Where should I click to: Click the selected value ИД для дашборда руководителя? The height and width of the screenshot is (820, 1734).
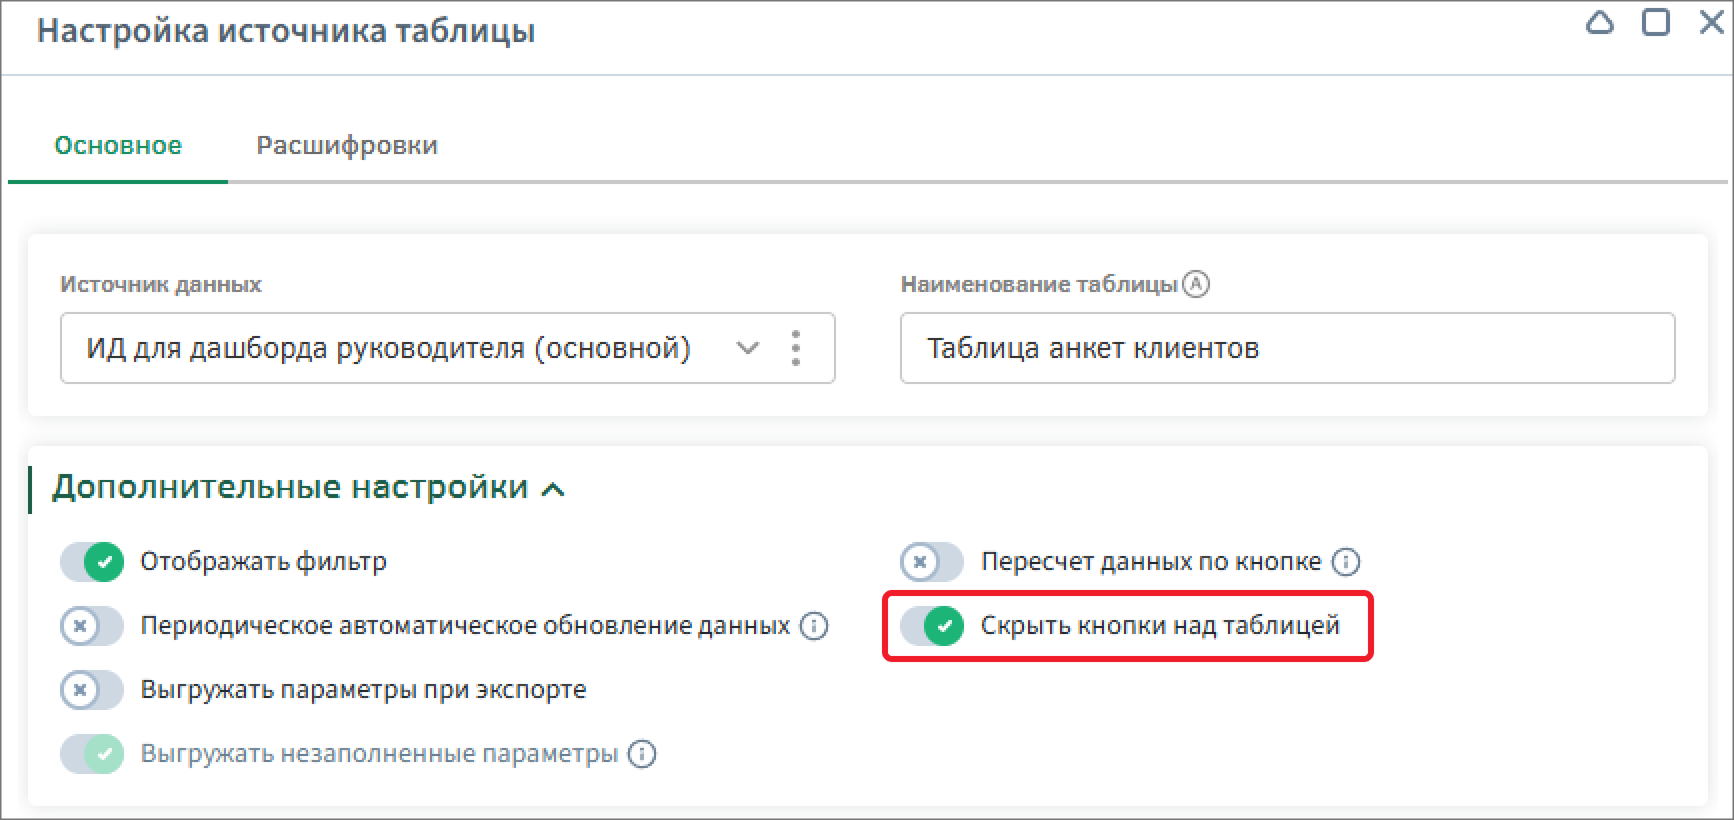click(388, 348)
